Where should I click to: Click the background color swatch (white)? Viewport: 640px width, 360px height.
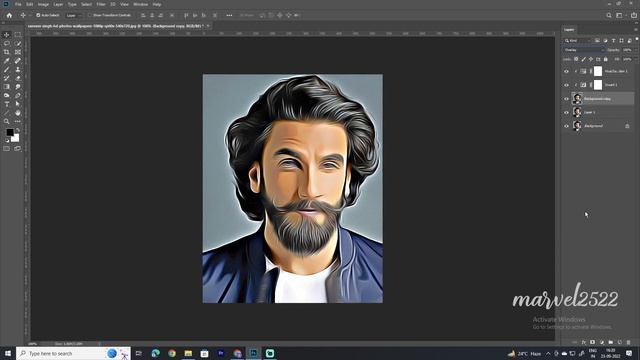click(15, 138)
